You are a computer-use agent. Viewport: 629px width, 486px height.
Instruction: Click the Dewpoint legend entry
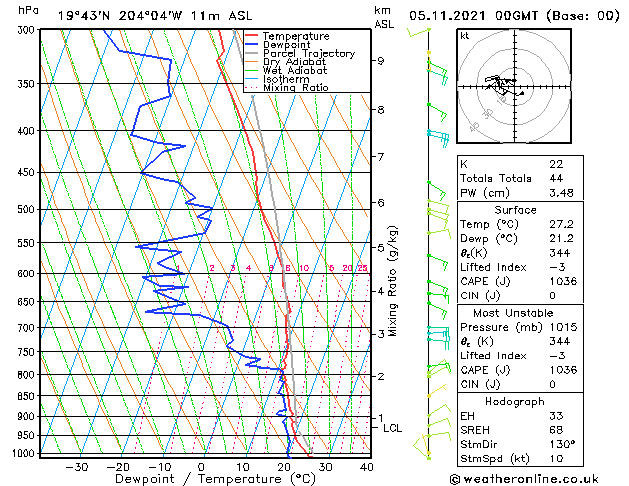click(x=286, y=45)
